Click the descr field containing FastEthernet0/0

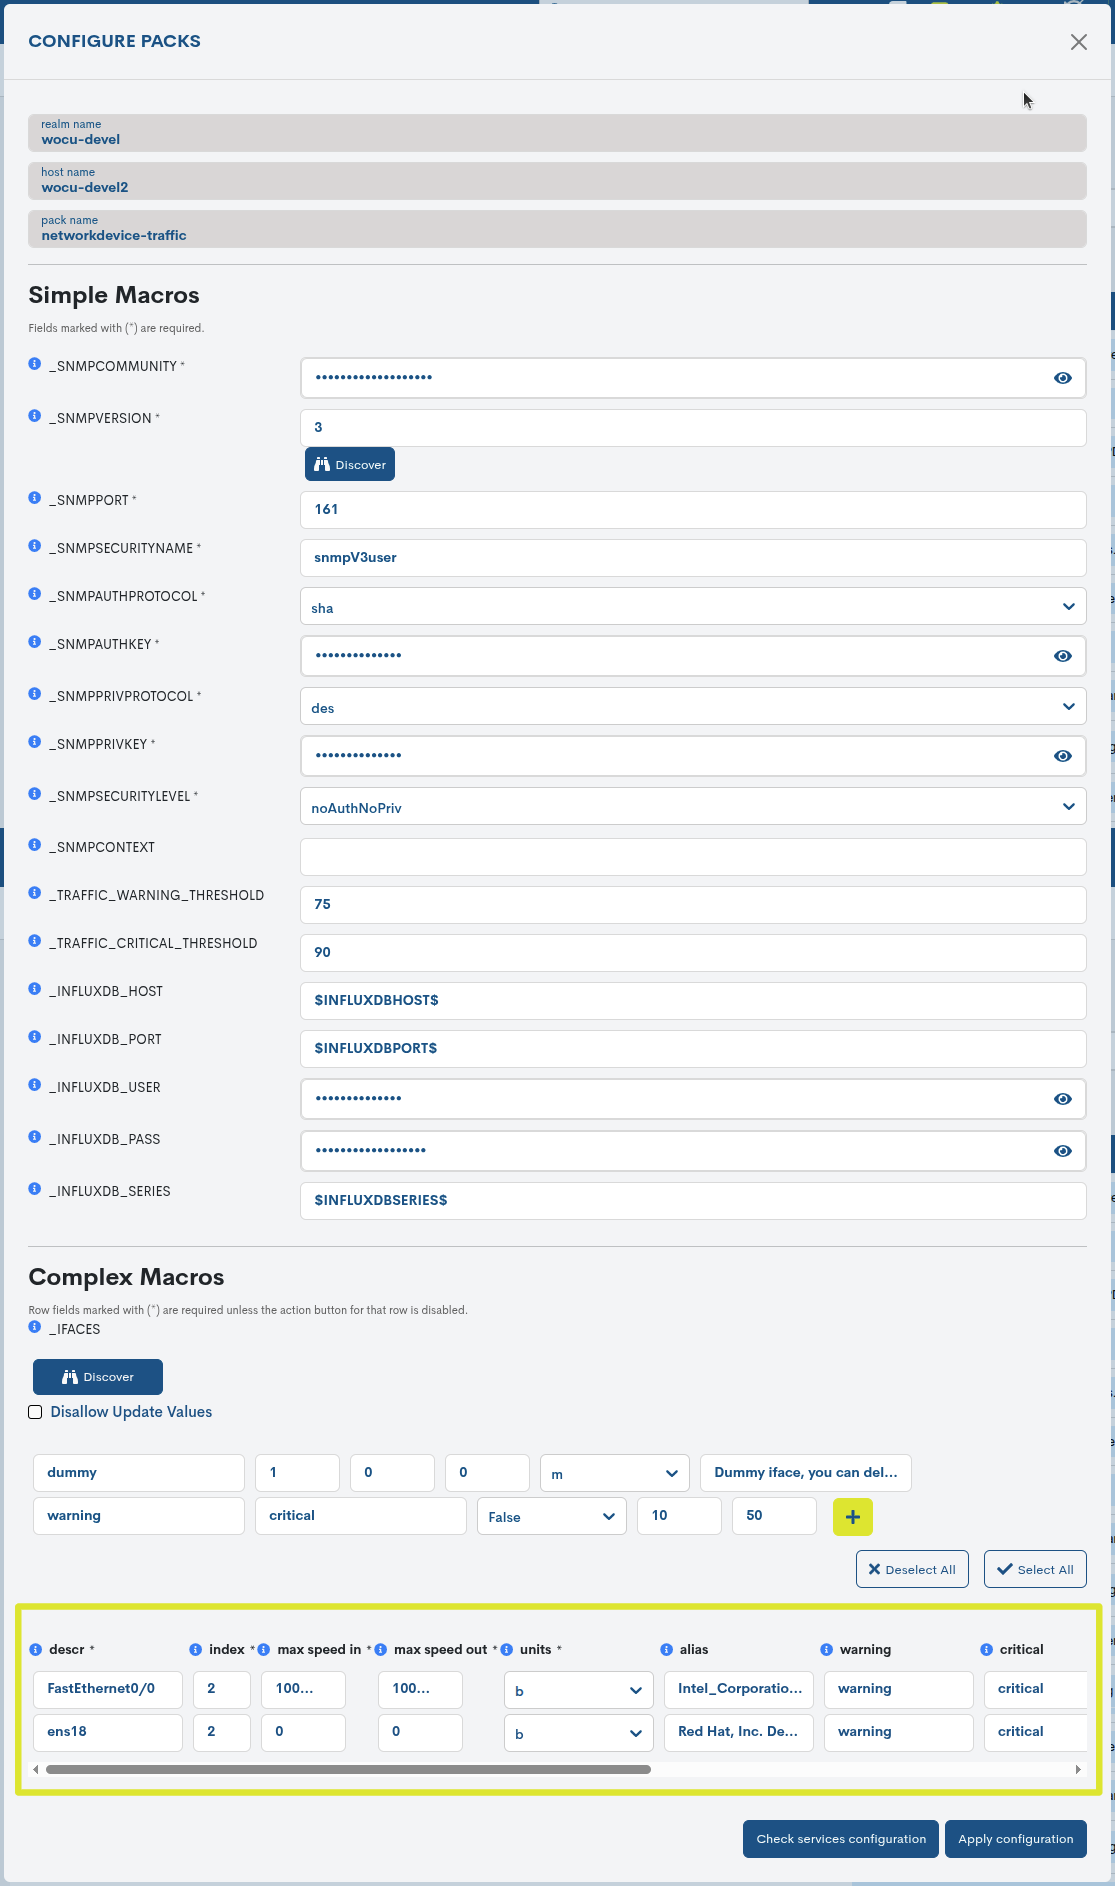(x=108, y=1690)
